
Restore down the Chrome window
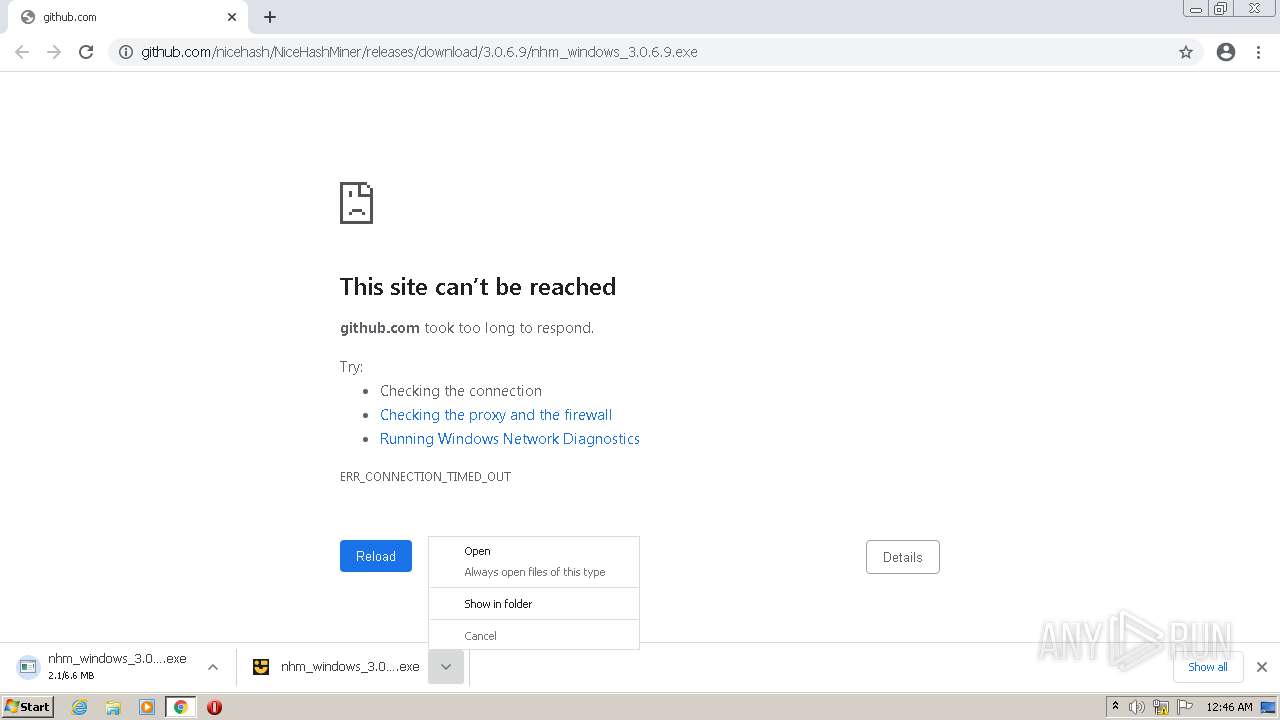pos(1221,9)
